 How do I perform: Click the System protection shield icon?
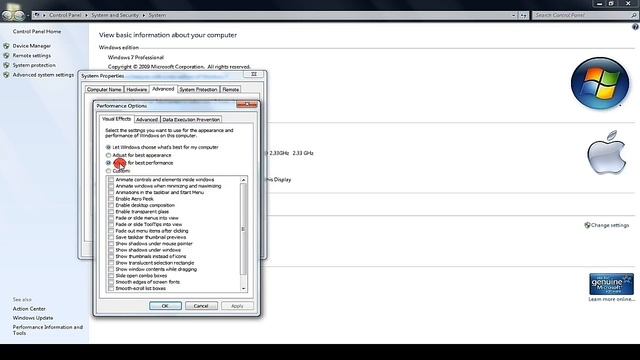tap(6, 65)
